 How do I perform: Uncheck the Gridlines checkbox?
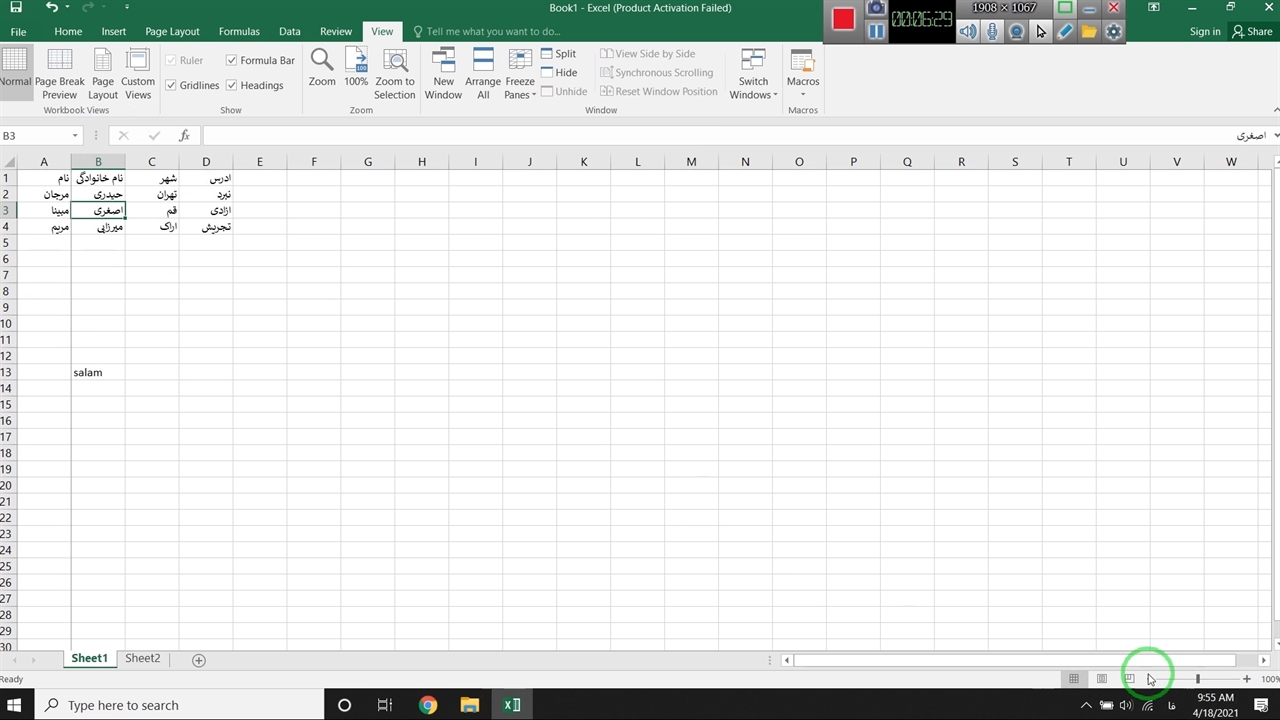(x=171, y=86)
